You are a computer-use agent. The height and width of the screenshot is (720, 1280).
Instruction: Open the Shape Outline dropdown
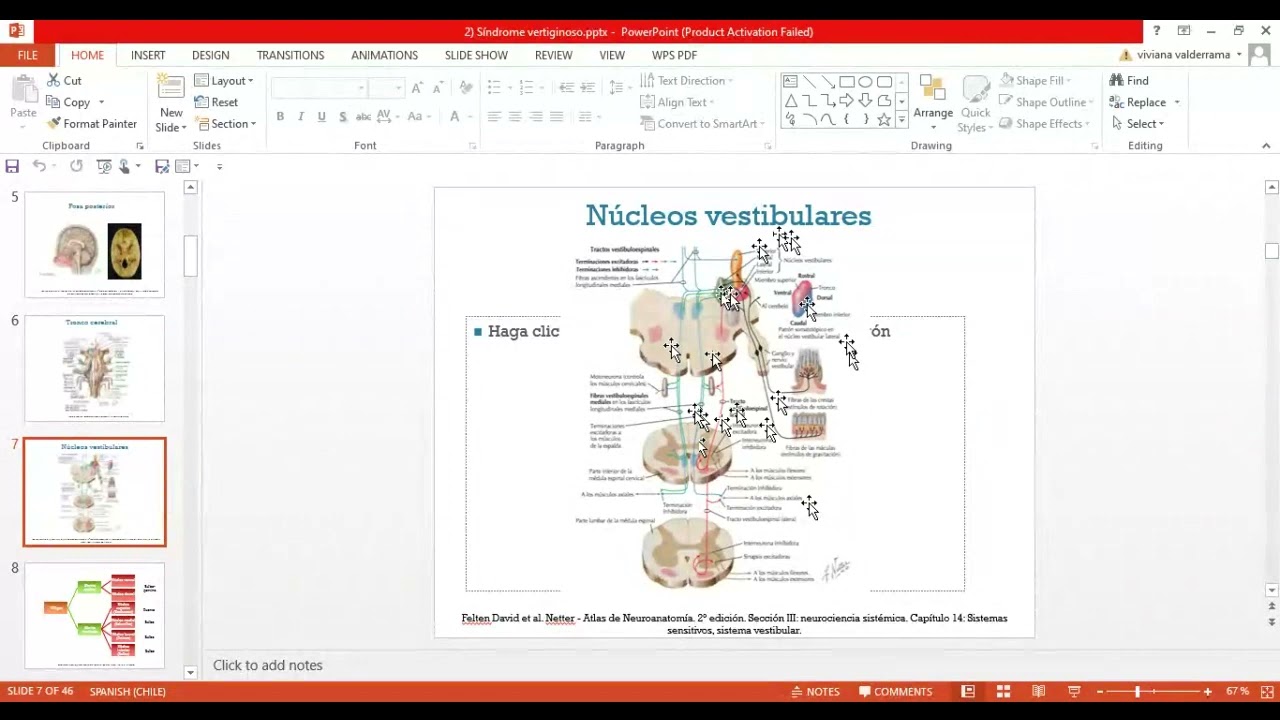tap(1044, 102)
